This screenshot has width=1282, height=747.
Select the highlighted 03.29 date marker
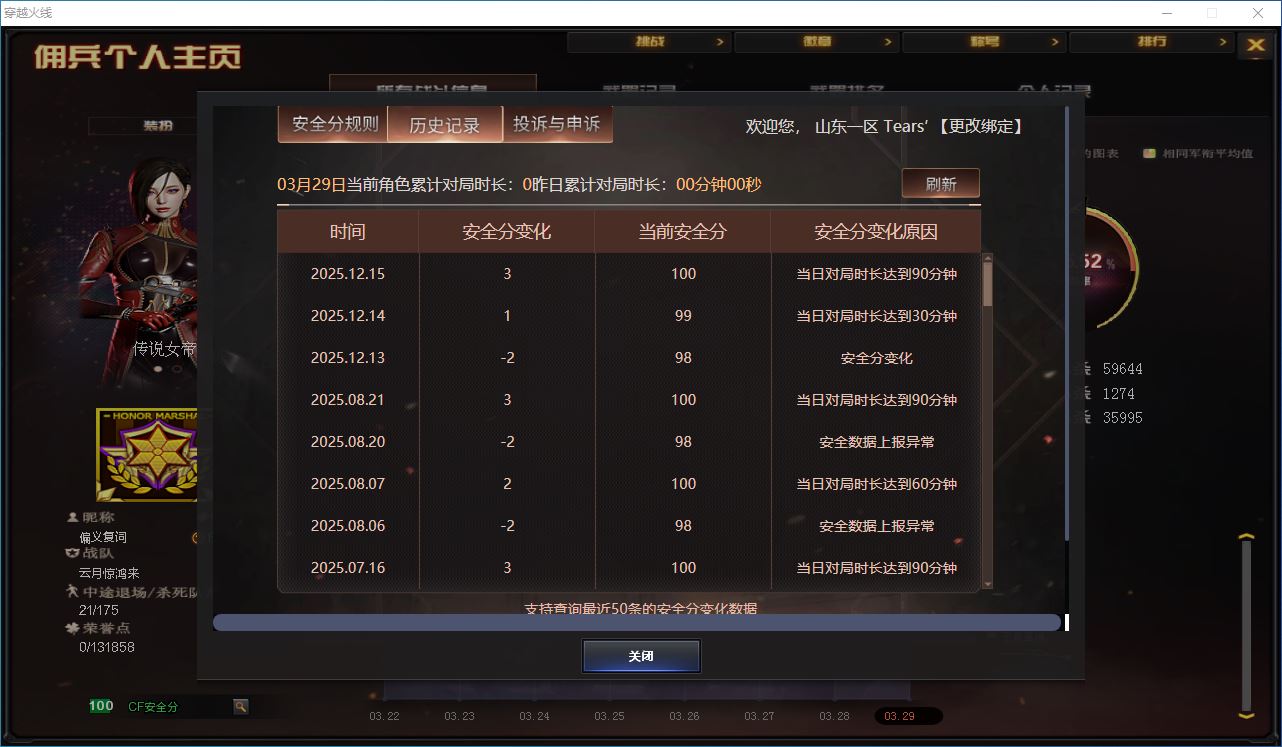click(x=908, y=715)
